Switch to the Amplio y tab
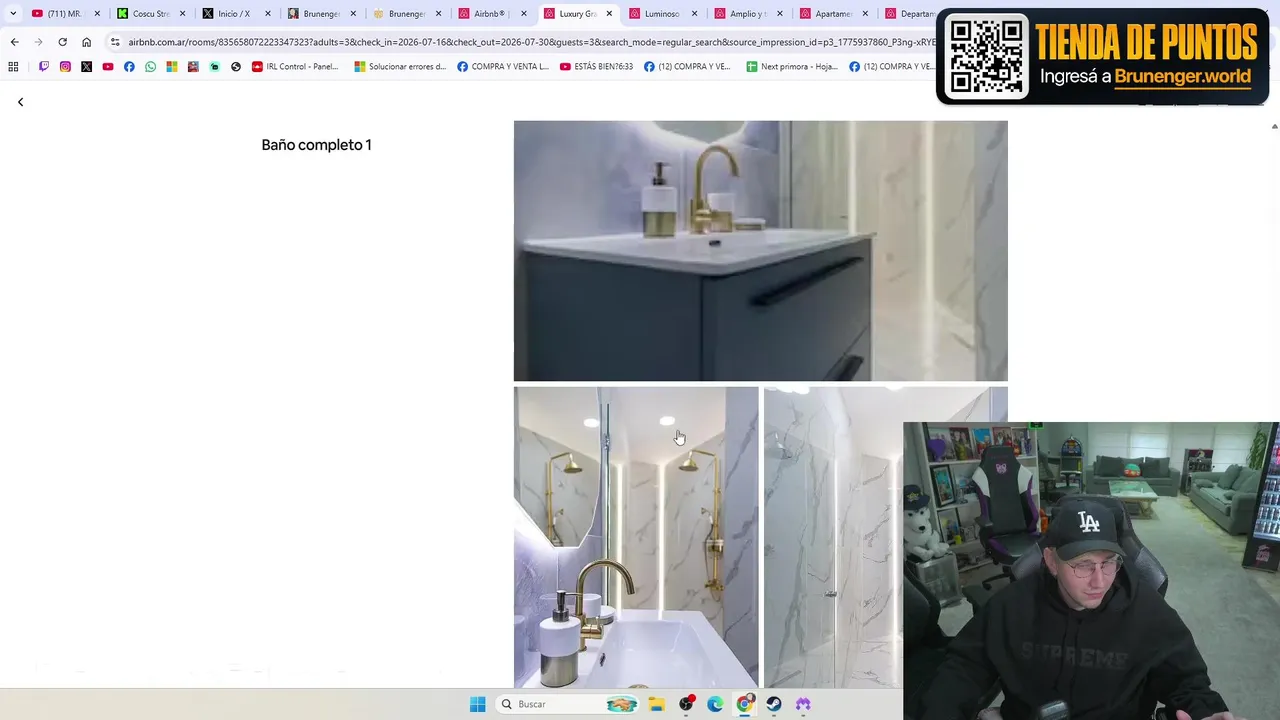This screenshot has height=720, width=1280. (x=749, y=14)
